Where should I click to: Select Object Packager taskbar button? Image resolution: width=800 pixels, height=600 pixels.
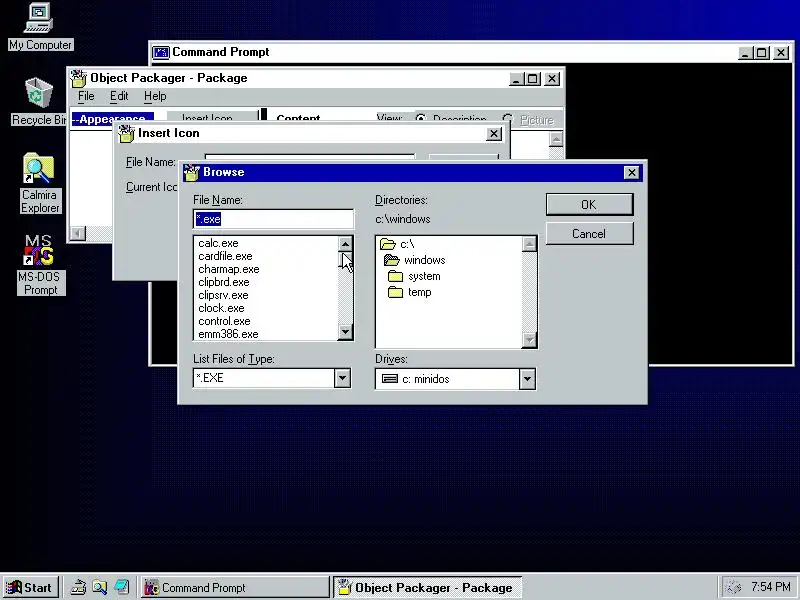[x=428, y=587]
